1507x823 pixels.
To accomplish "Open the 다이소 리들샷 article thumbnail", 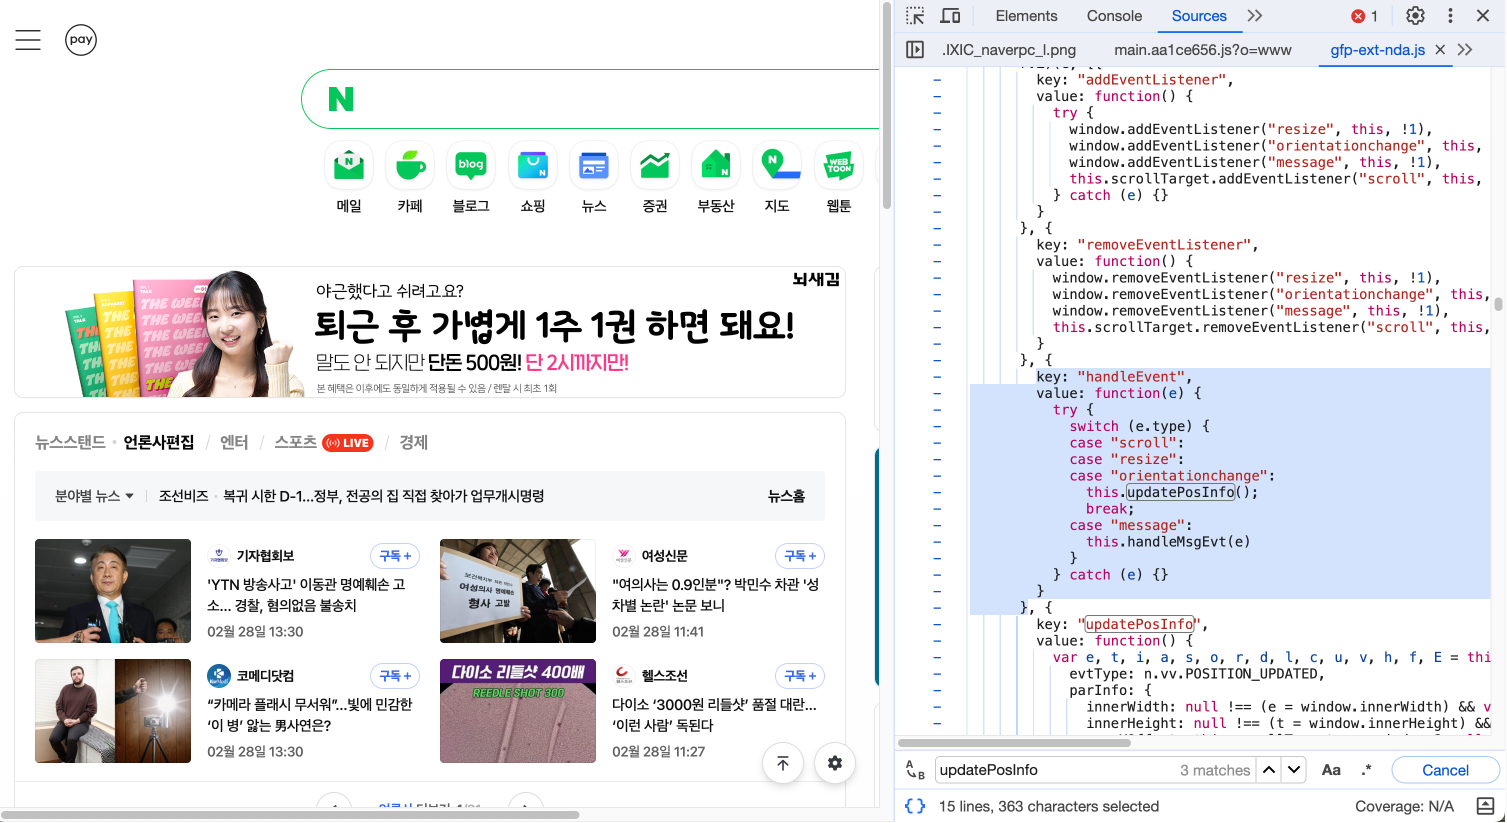I will pyautogui.click(x=518, y=711).
